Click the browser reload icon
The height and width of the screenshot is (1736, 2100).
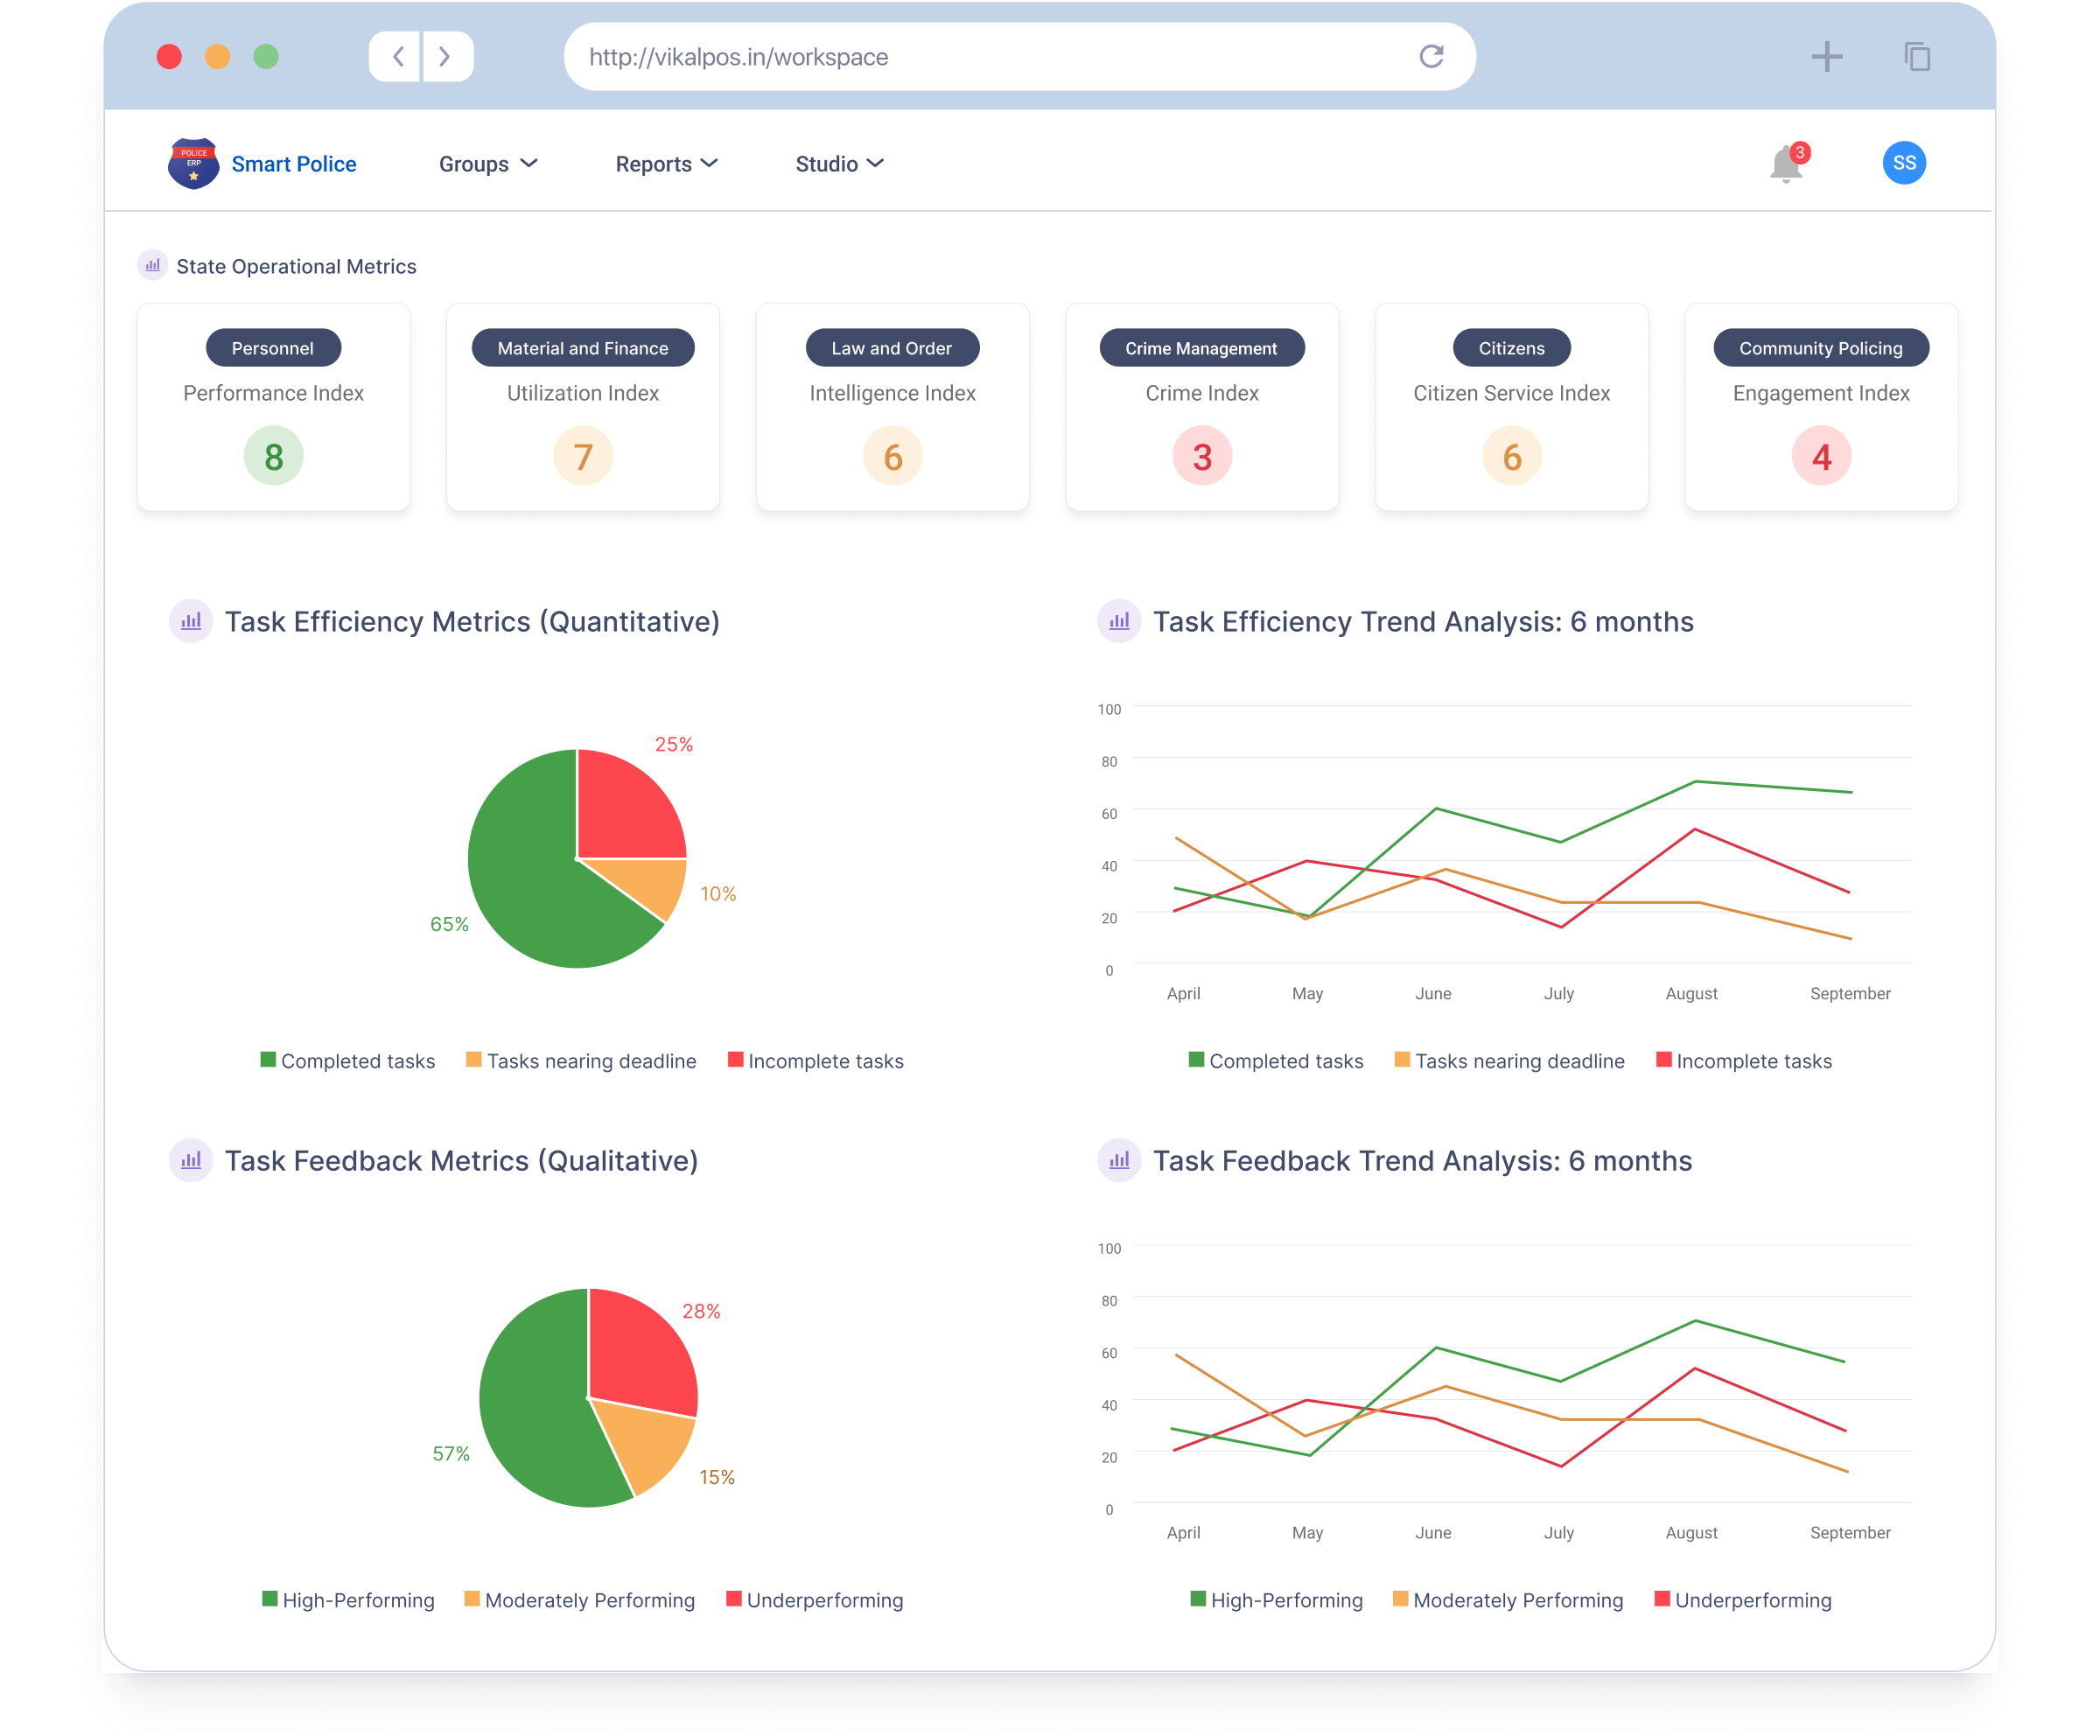click(x=1431, y=57)
